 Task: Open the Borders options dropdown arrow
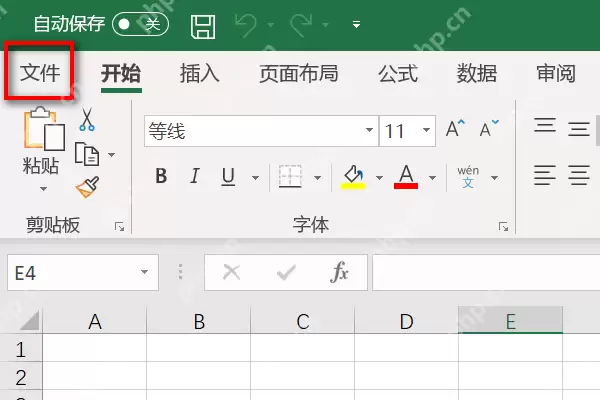[317, 178]
